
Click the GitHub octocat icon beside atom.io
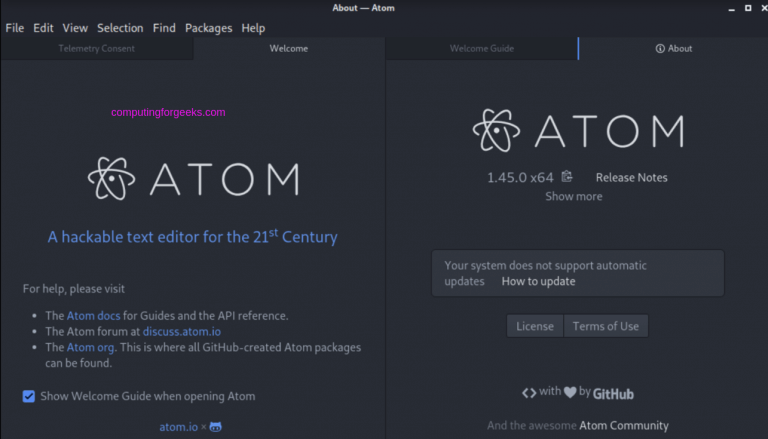[216, 427]
